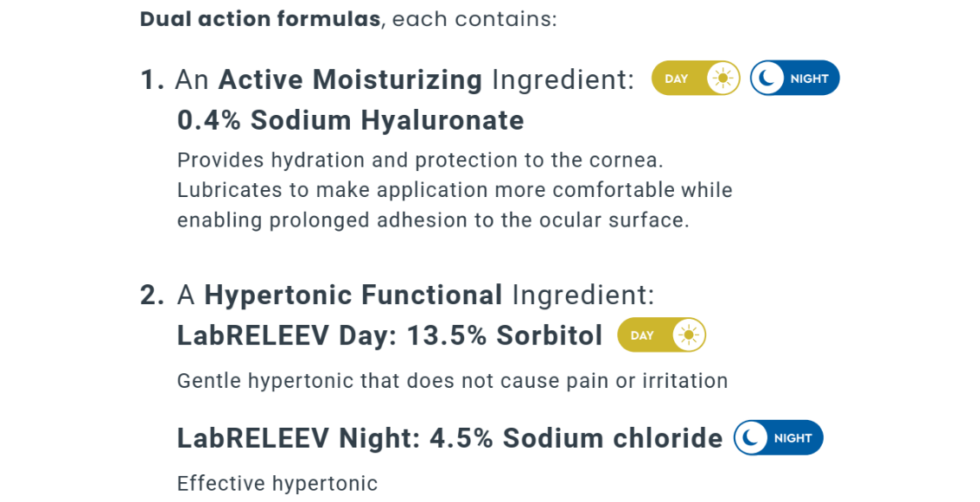
Task: Click the moon icon next to Sodium chloride
Action: 751,437
